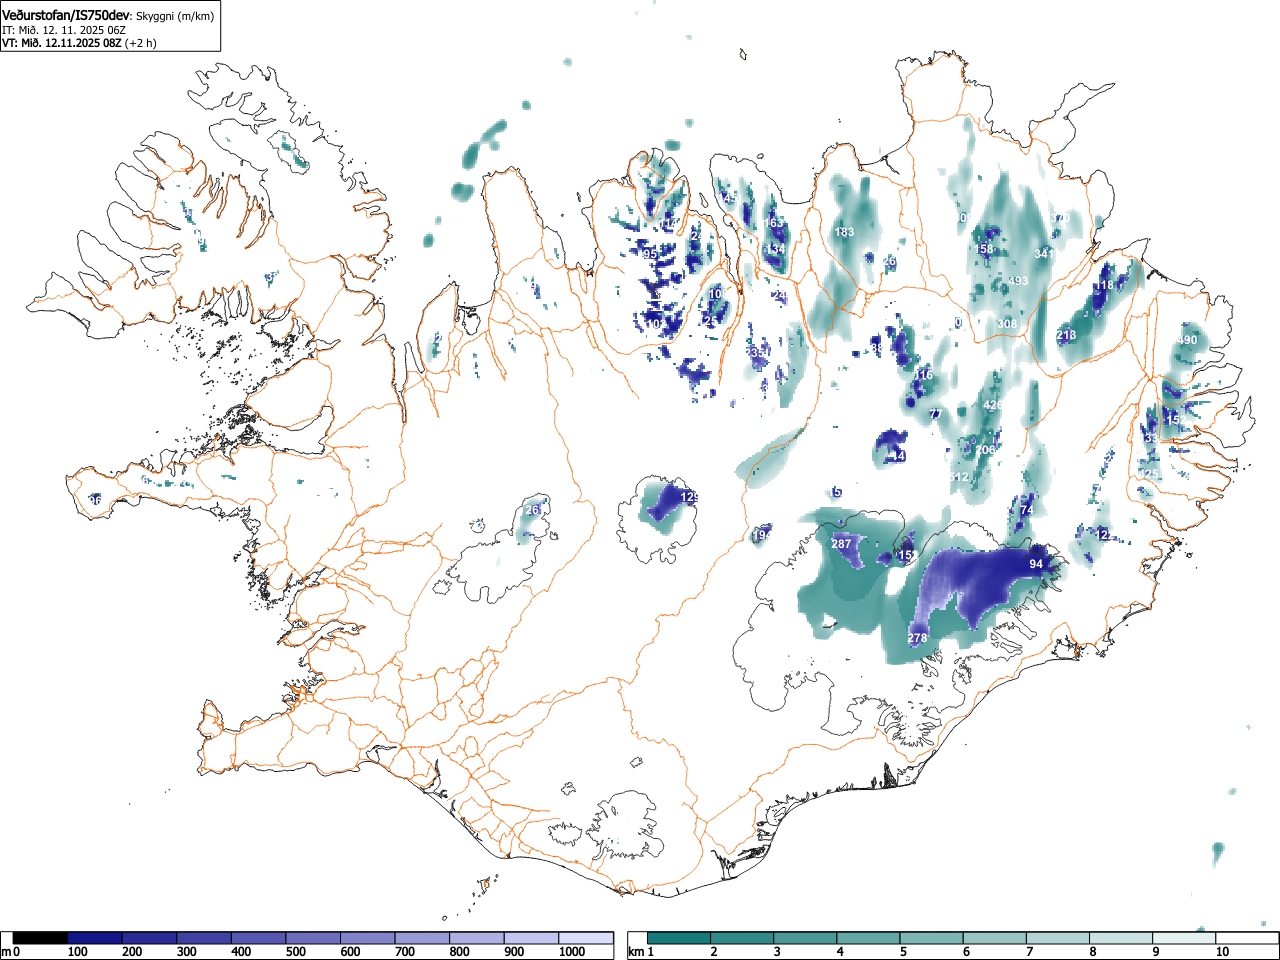Click the '278' visibility value on the map
The height and width of the screenshot is (960, 1280).
[x=917, y=638]
